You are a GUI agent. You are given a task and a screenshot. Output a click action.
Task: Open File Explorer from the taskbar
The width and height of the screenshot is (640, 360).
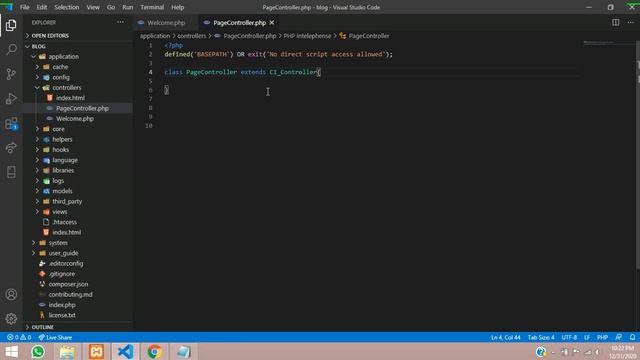pyautogui.click(x=67, y=351)
